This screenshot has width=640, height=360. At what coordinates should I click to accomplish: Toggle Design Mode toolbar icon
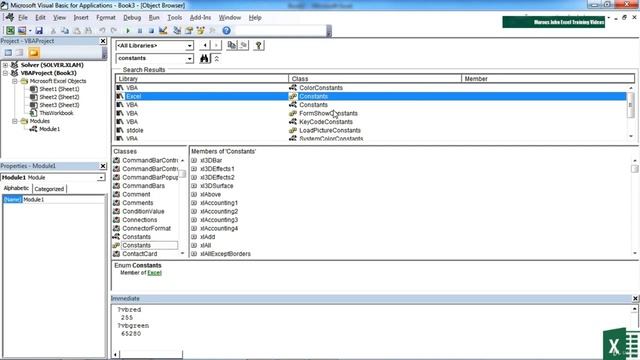tap(163, 31)
